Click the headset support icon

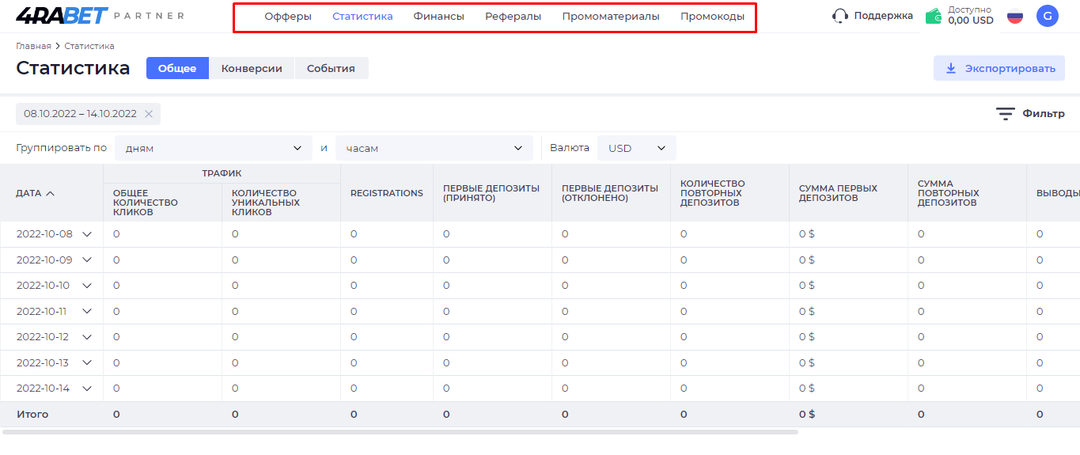point(840,16)
